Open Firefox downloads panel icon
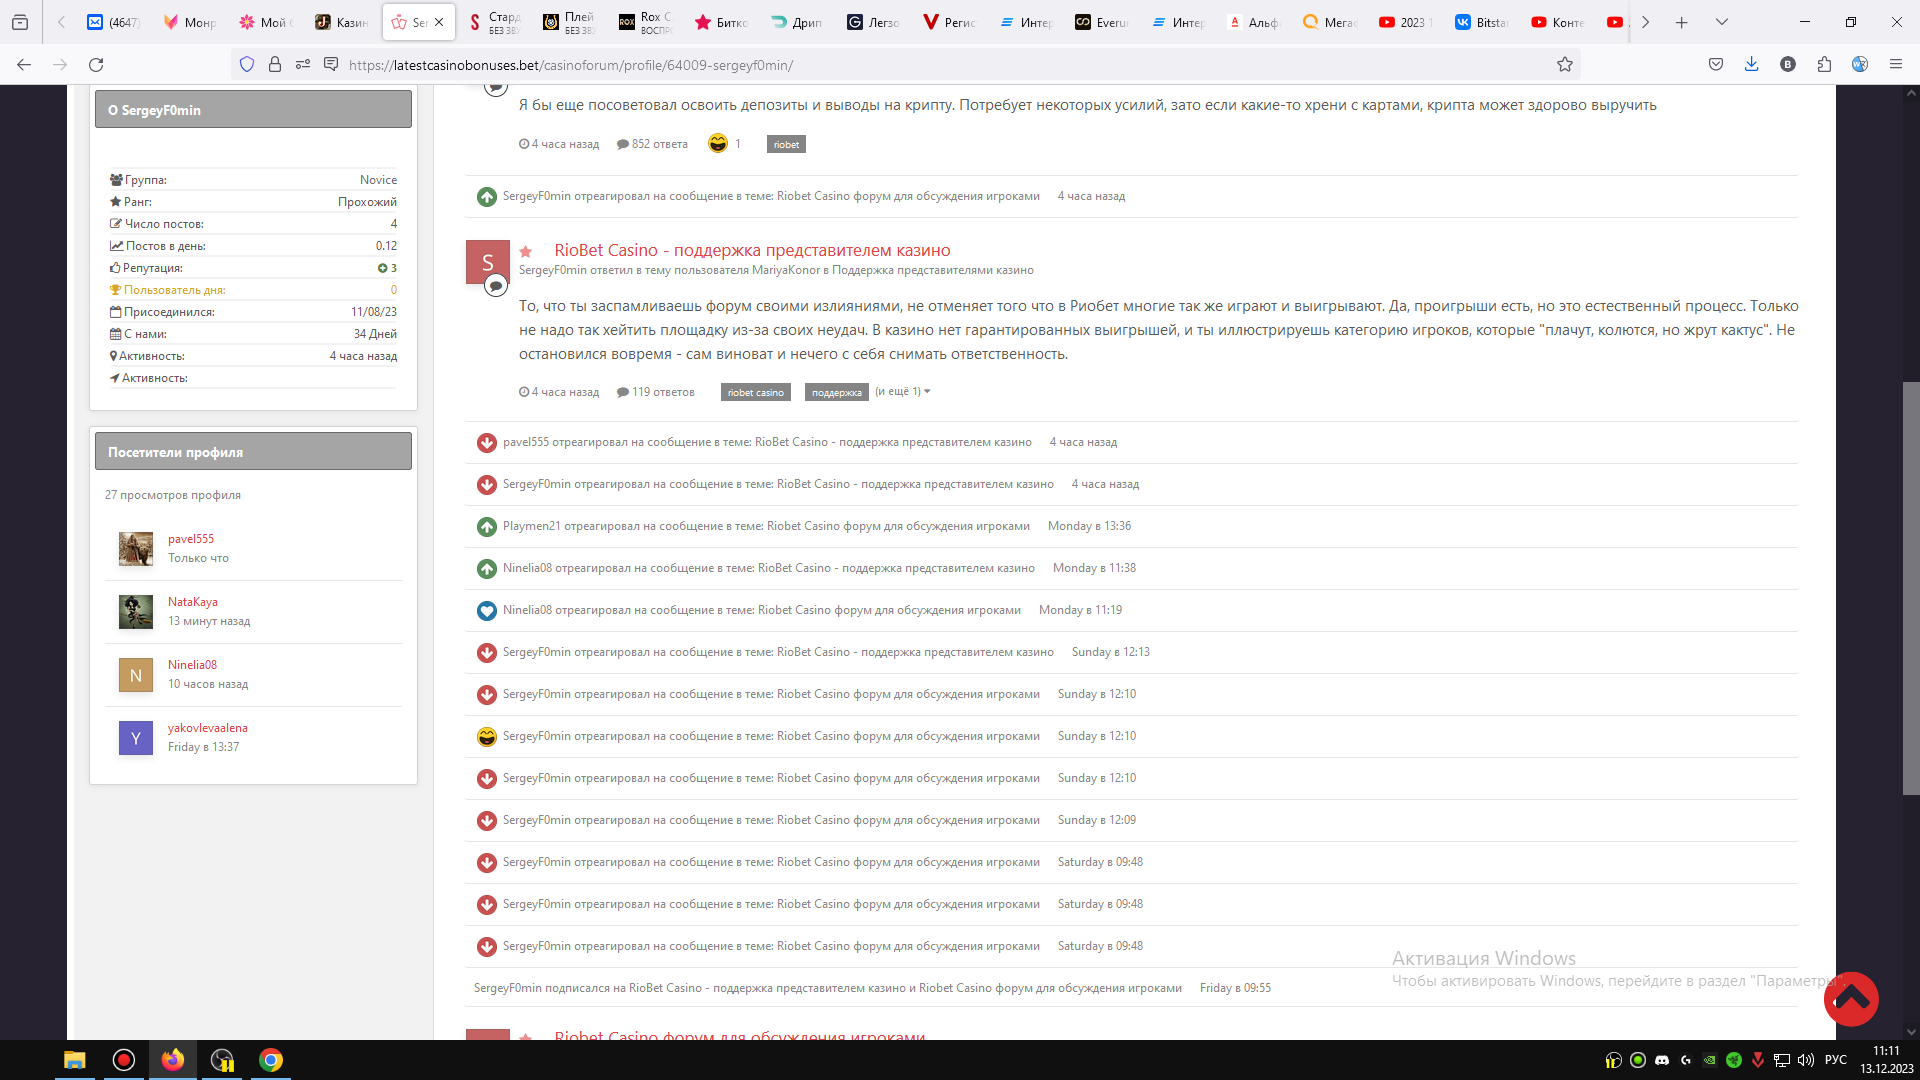Viewport: 1920px width, 1080px height. 1751,65
